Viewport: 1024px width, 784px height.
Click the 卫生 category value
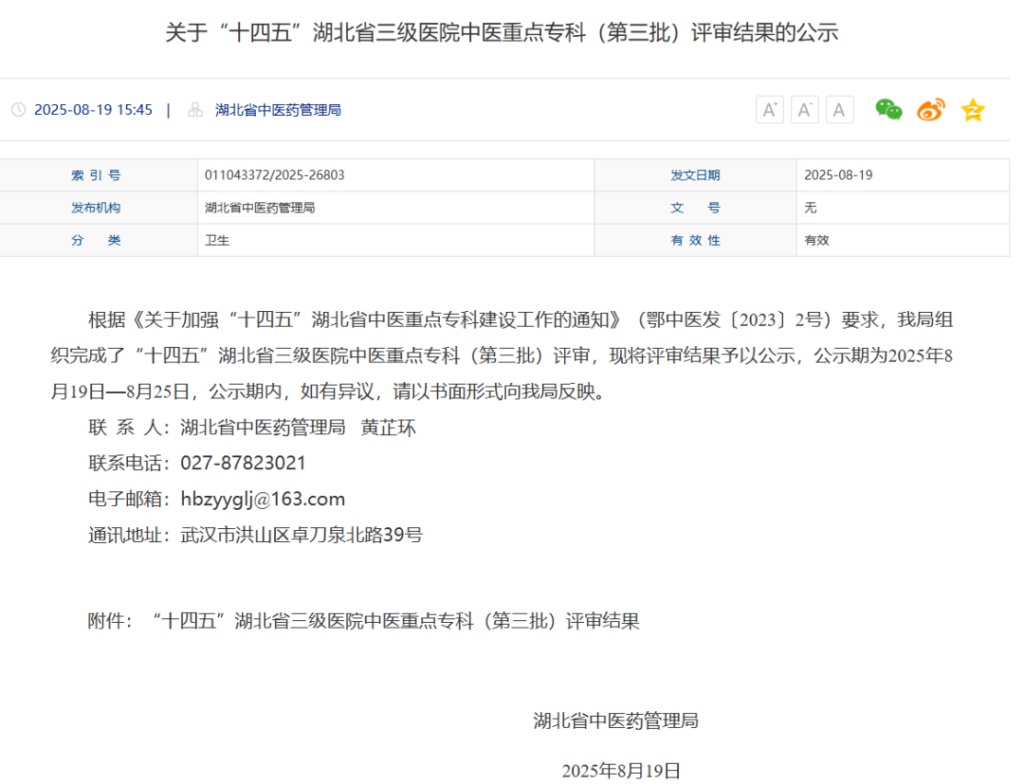(217, 240)
